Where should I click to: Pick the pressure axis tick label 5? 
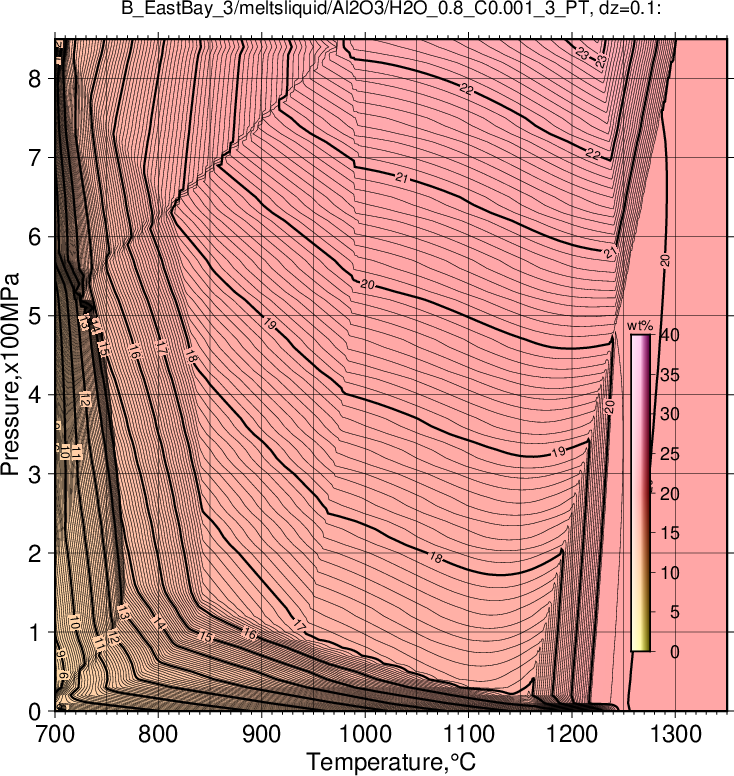pyautogui.click(x=35, y=316)
